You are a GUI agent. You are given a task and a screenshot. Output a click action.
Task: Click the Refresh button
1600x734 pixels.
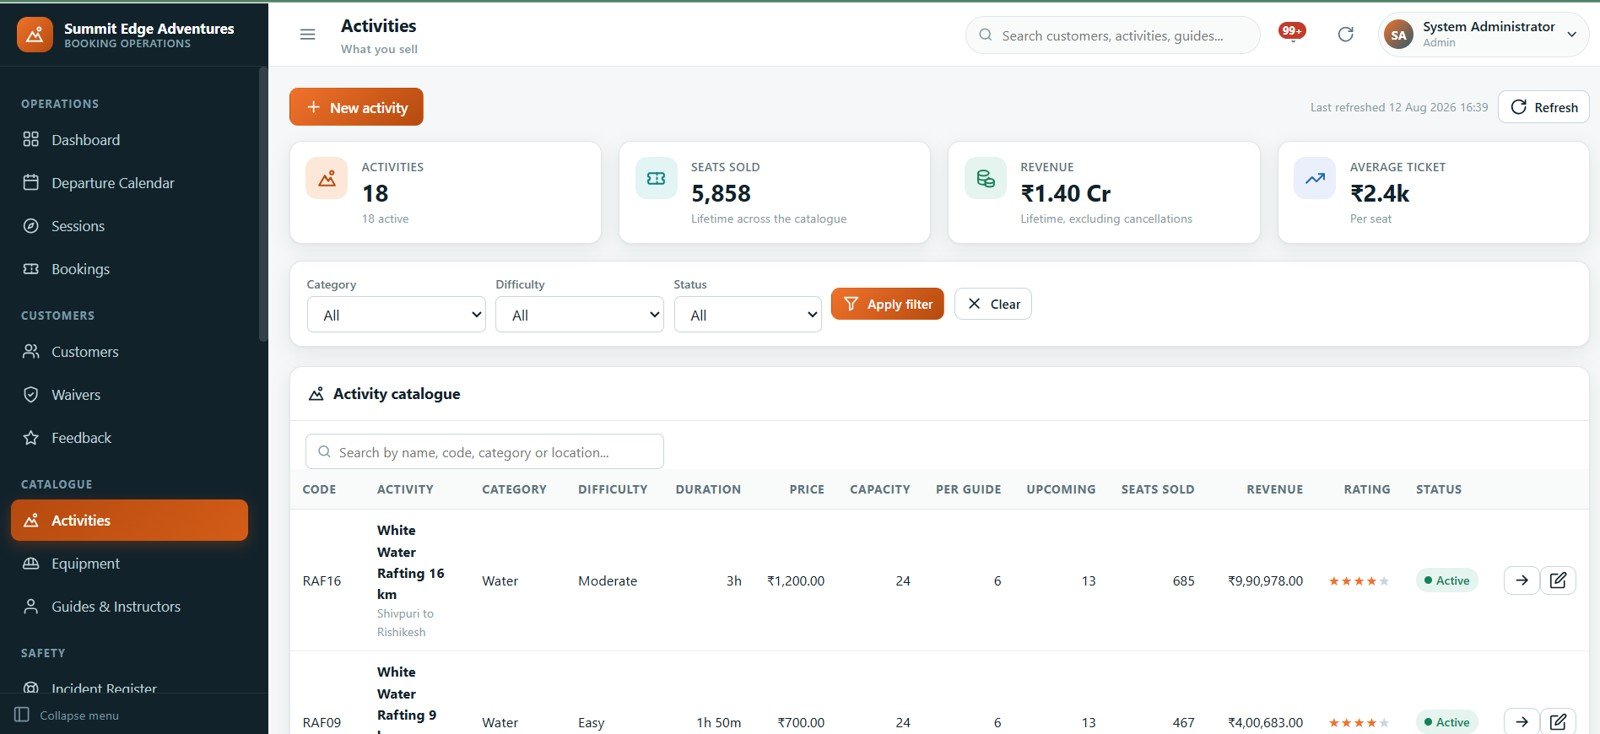pyautogui.click(x=1543, y=107)
